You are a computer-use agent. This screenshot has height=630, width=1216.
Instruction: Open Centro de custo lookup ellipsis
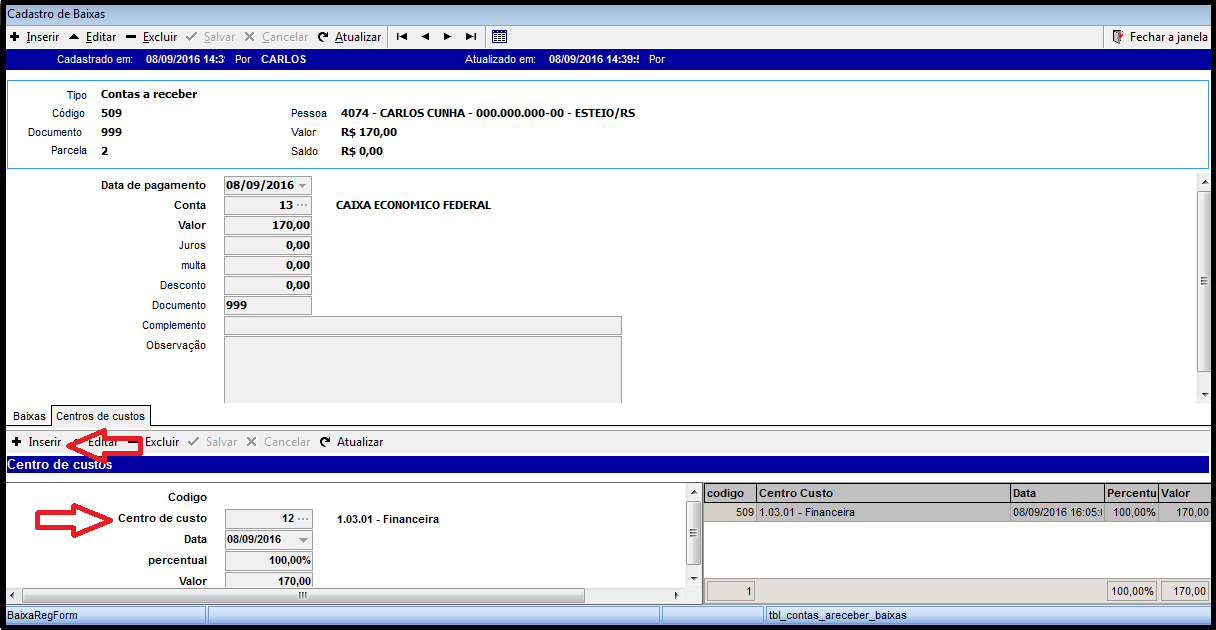click(302, 519)
